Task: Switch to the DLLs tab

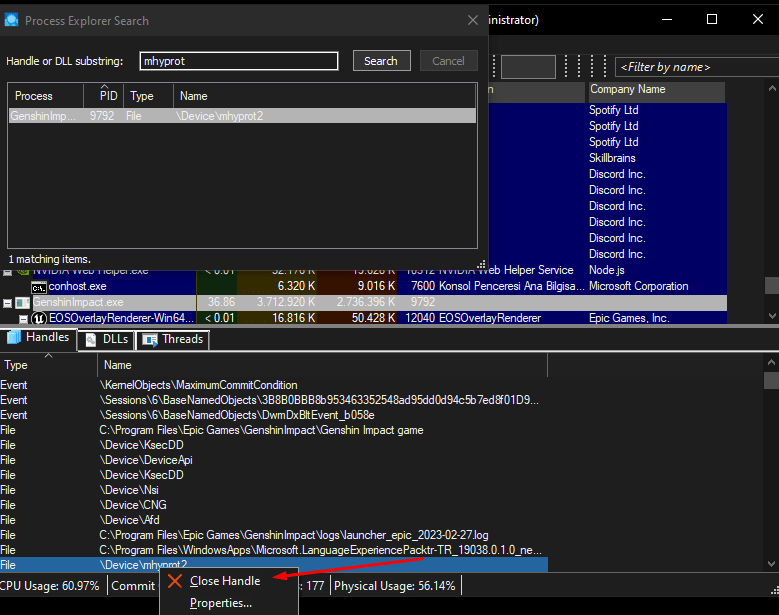Action: click(107, 339)
